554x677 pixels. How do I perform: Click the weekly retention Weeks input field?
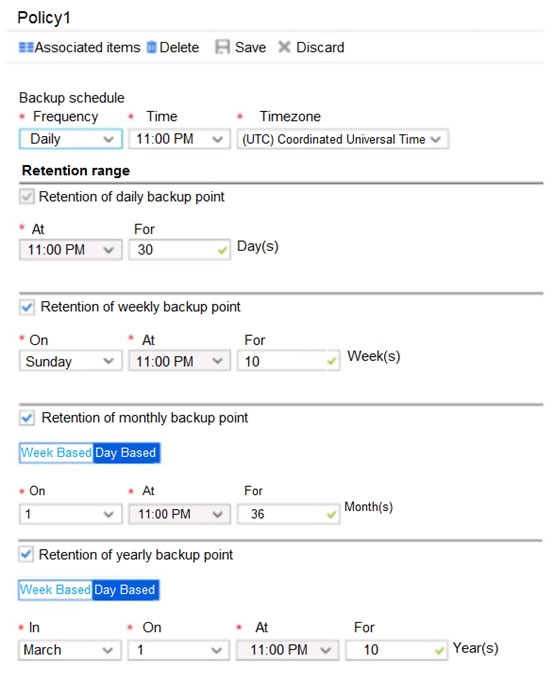(x=288, y=361)
